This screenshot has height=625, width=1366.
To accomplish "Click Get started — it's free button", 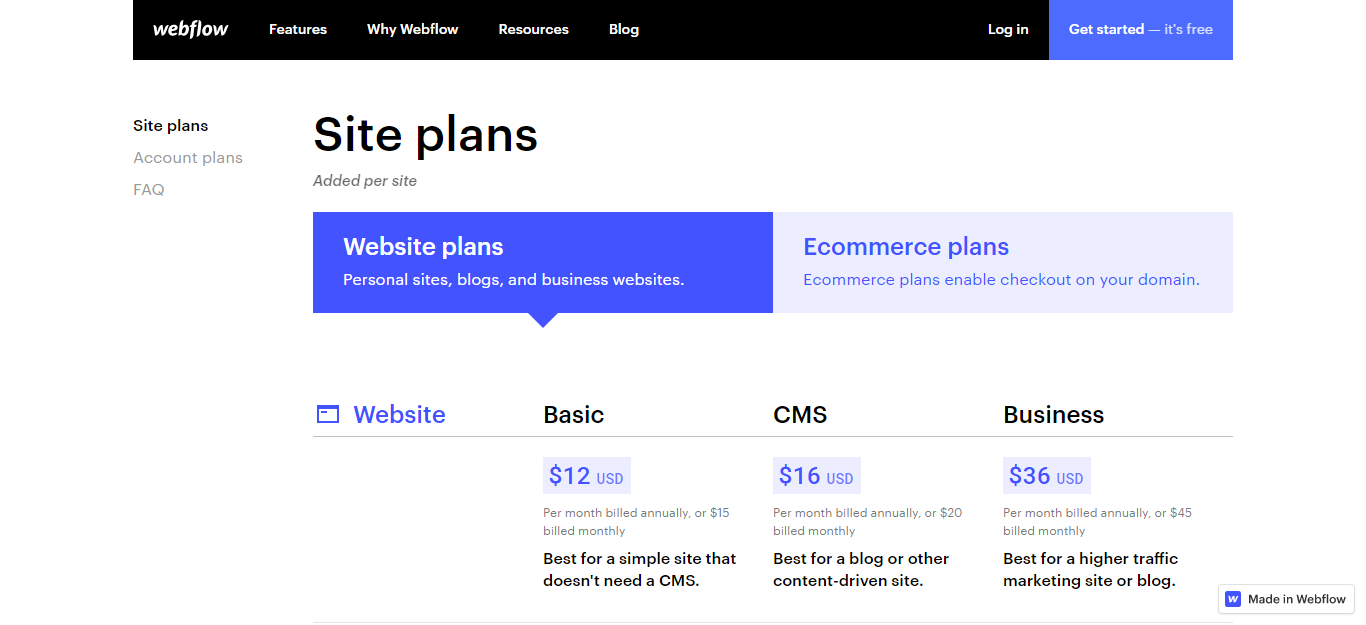I will [1141, 30].
